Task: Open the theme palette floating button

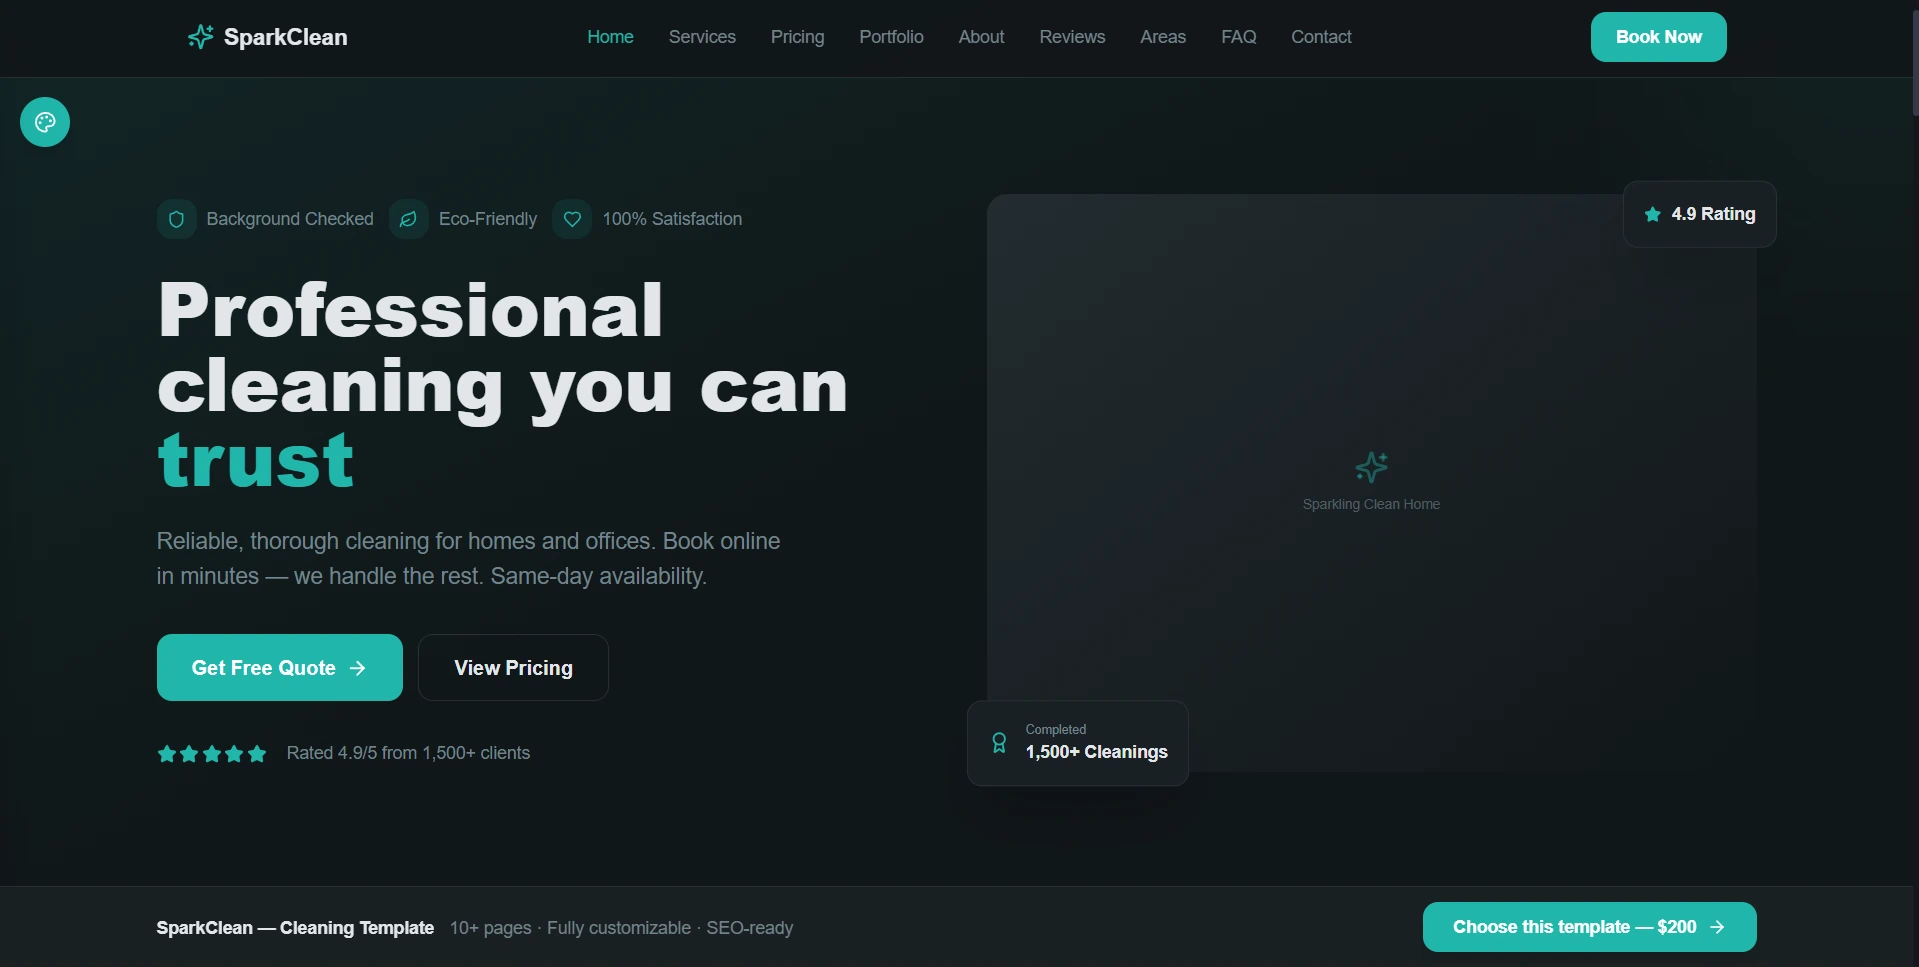Action: coord(45,122)
